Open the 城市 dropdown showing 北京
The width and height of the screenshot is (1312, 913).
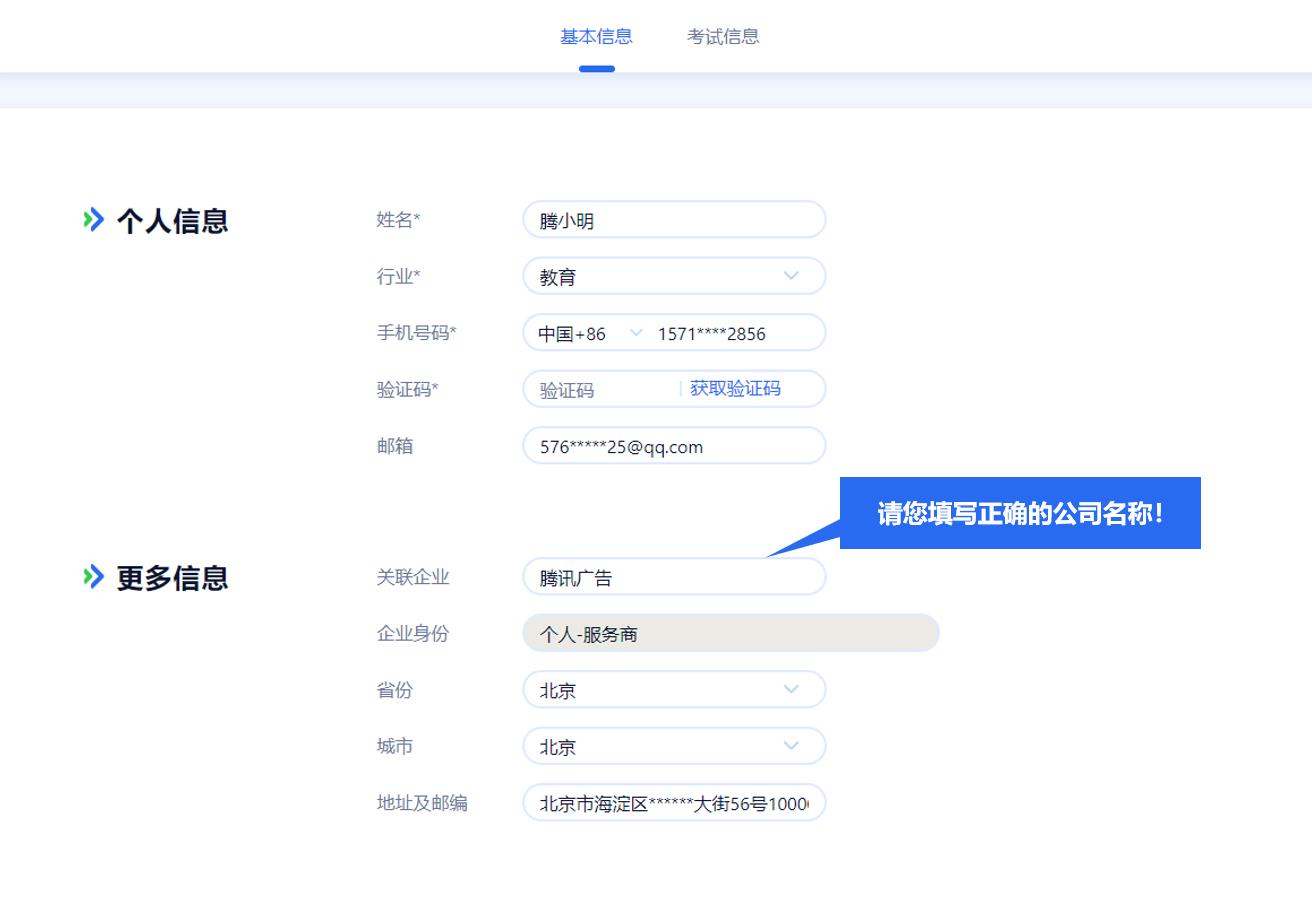click(x=675, y=745)
